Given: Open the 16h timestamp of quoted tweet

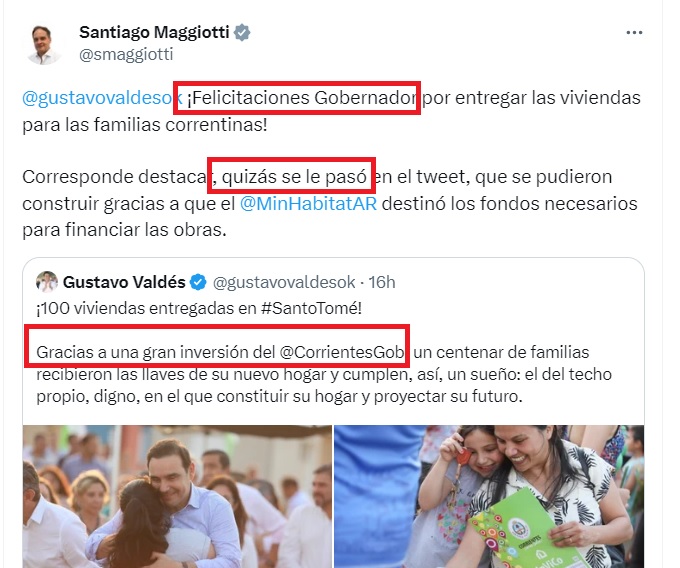Looking at the screenshot, I should point(382,282).
